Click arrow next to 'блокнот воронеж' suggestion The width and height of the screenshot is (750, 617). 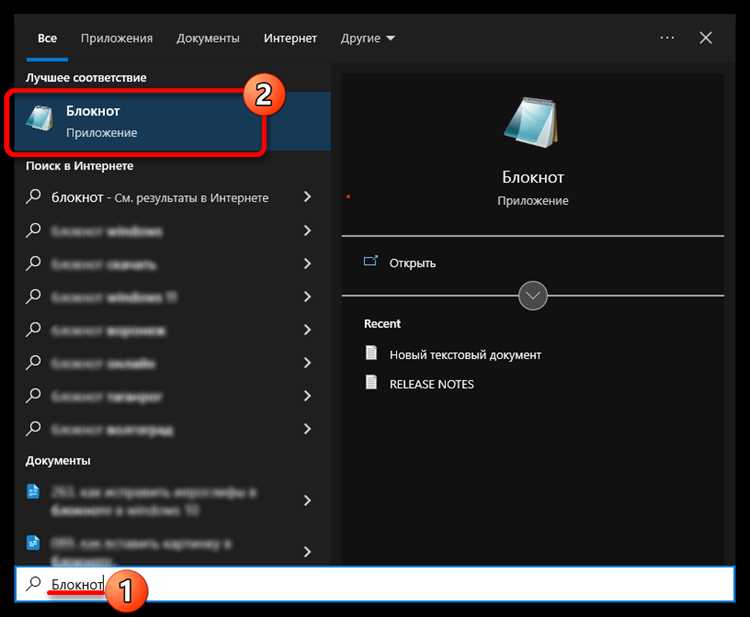(x=307, y=330)
